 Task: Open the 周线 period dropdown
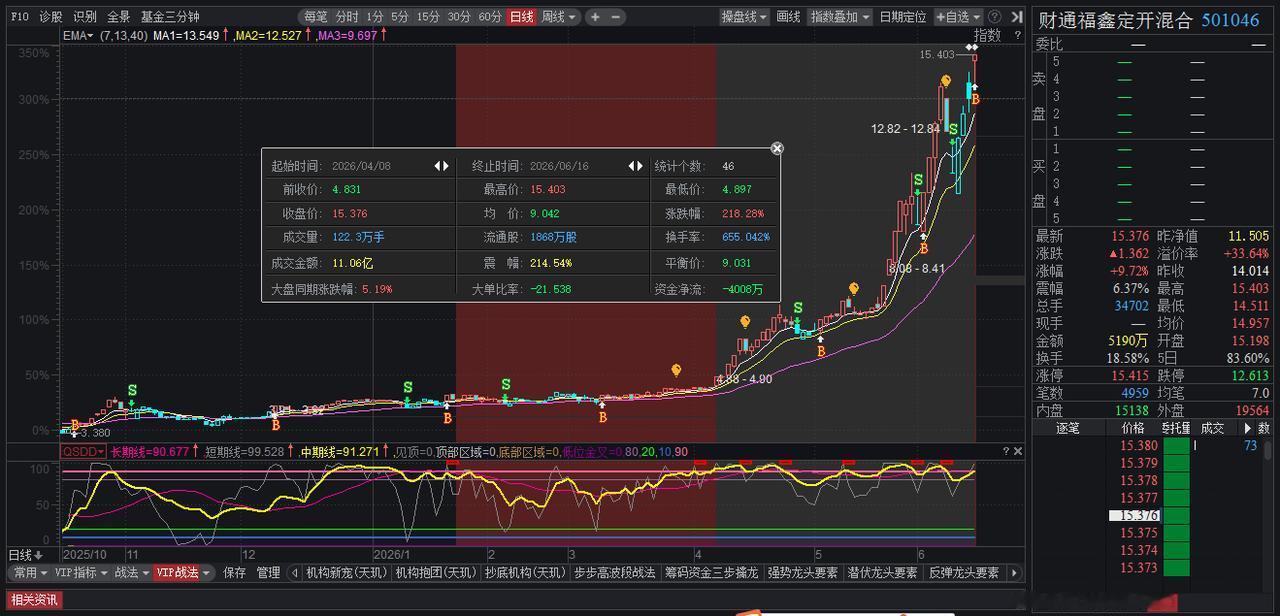pyautogui.click(x=559, y=17)
